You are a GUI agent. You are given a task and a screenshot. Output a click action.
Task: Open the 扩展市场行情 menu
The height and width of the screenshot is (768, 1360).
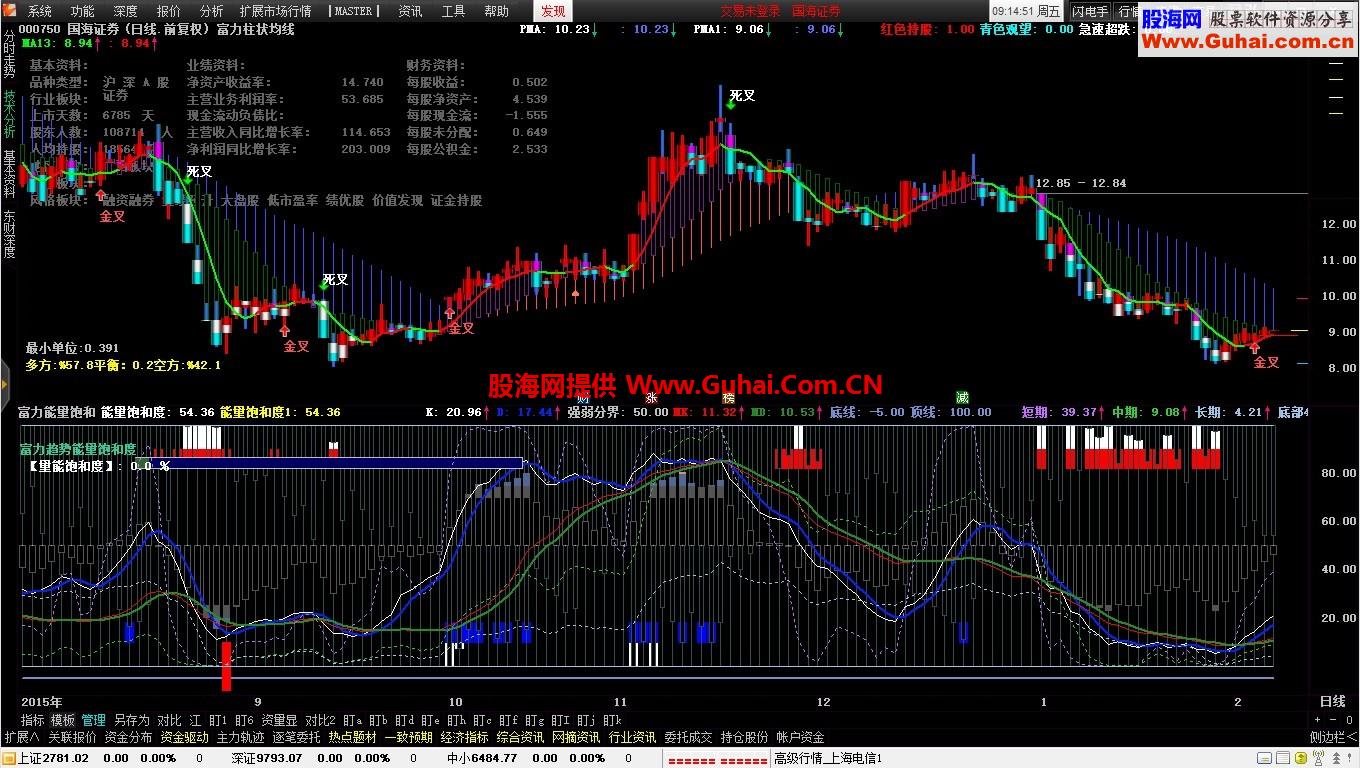click(275, 11)
